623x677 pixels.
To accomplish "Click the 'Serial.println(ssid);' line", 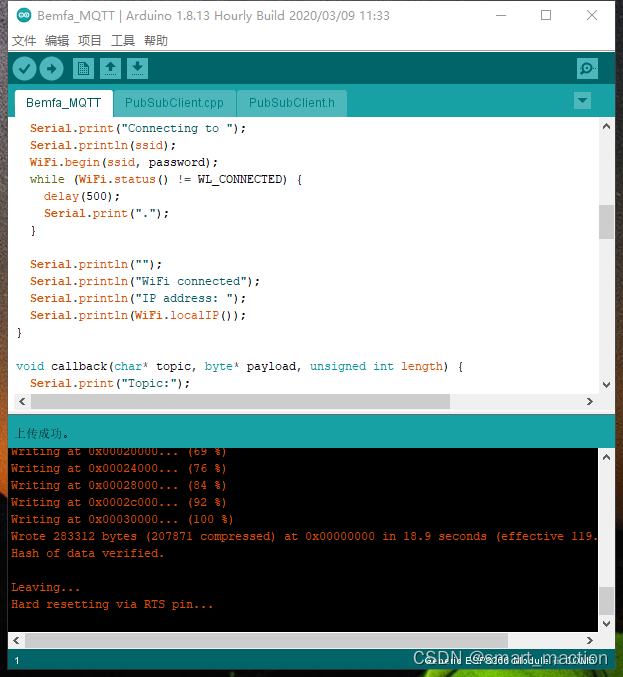I will click(103, 146).
